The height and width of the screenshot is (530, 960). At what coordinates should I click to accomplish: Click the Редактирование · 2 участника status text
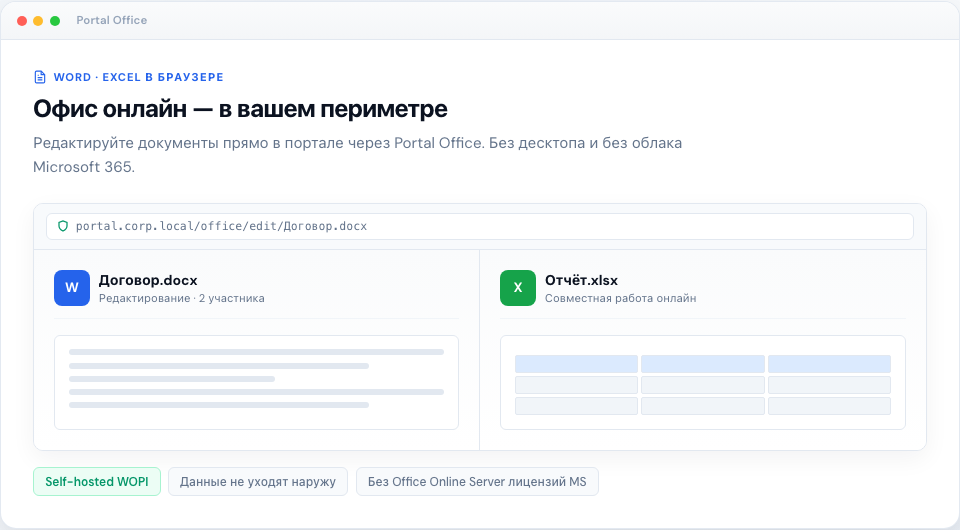(x=182, y=298)
